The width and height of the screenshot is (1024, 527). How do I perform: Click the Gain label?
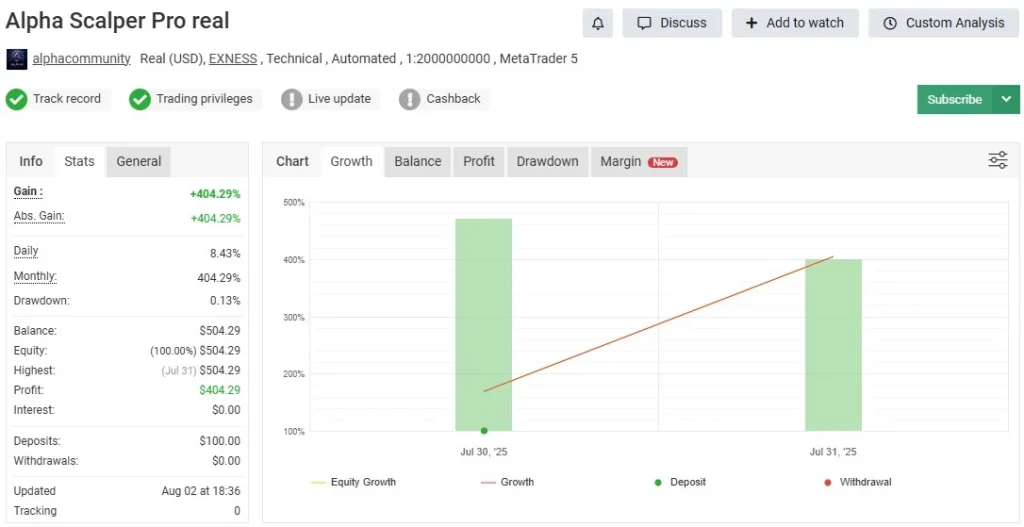tap(28, 192)
